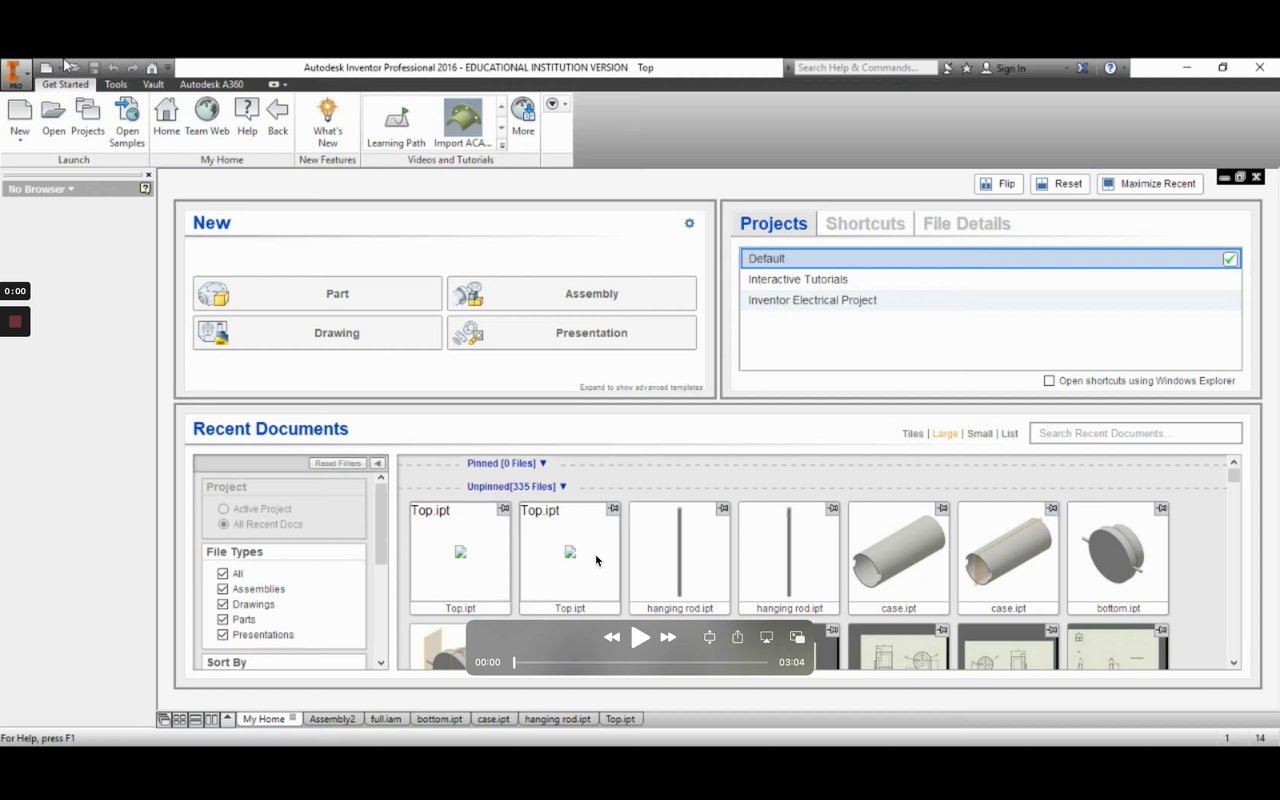Click the video share icon

[738, 637]
